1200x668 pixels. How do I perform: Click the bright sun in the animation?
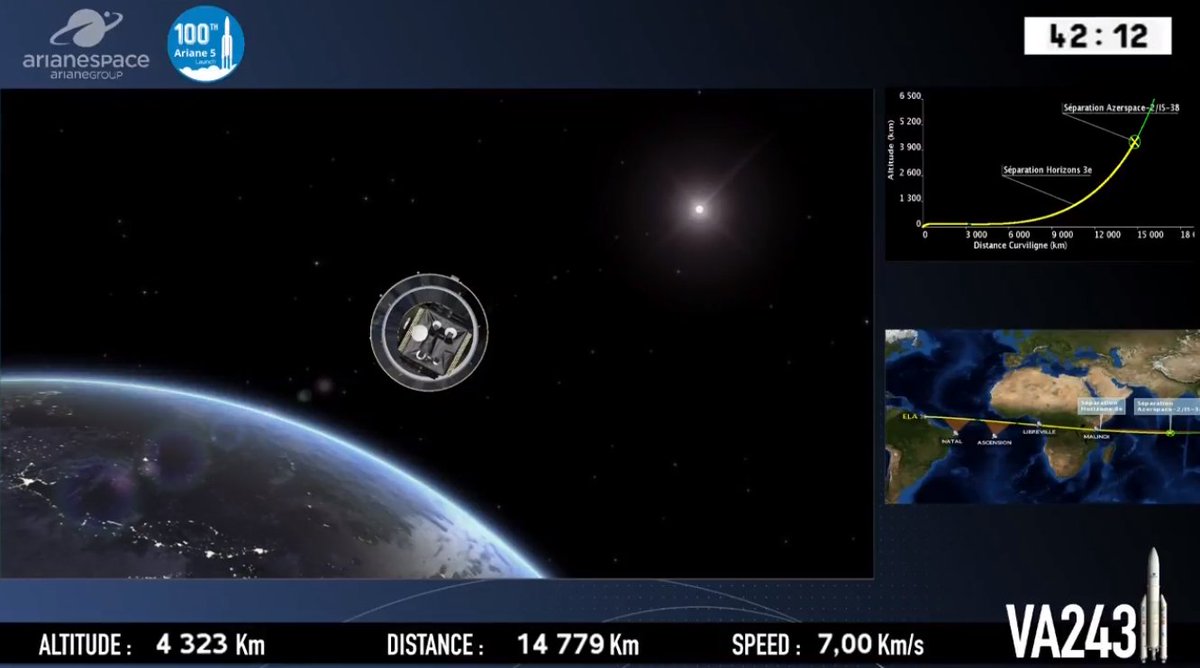tap(699, 210)
